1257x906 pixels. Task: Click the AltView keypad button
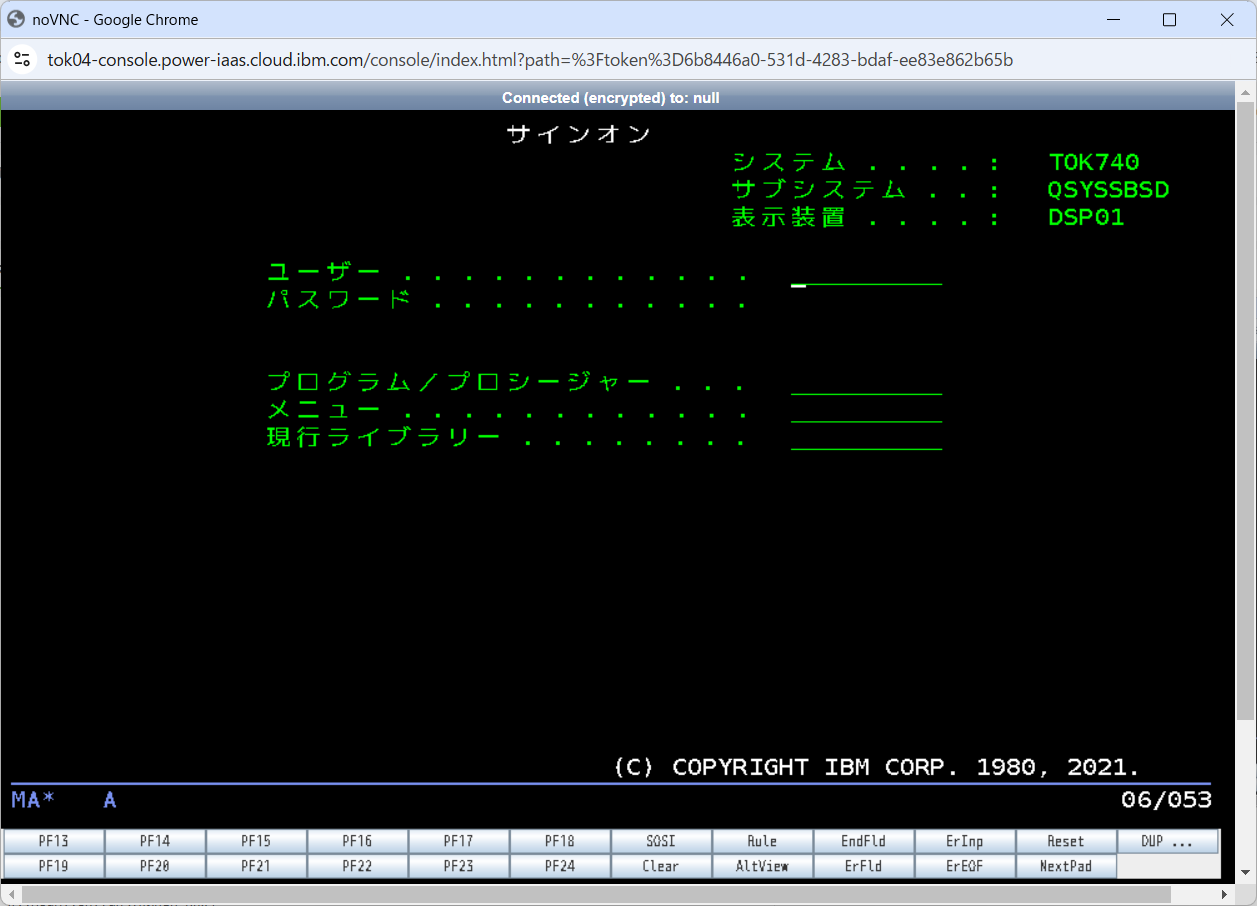762,866
